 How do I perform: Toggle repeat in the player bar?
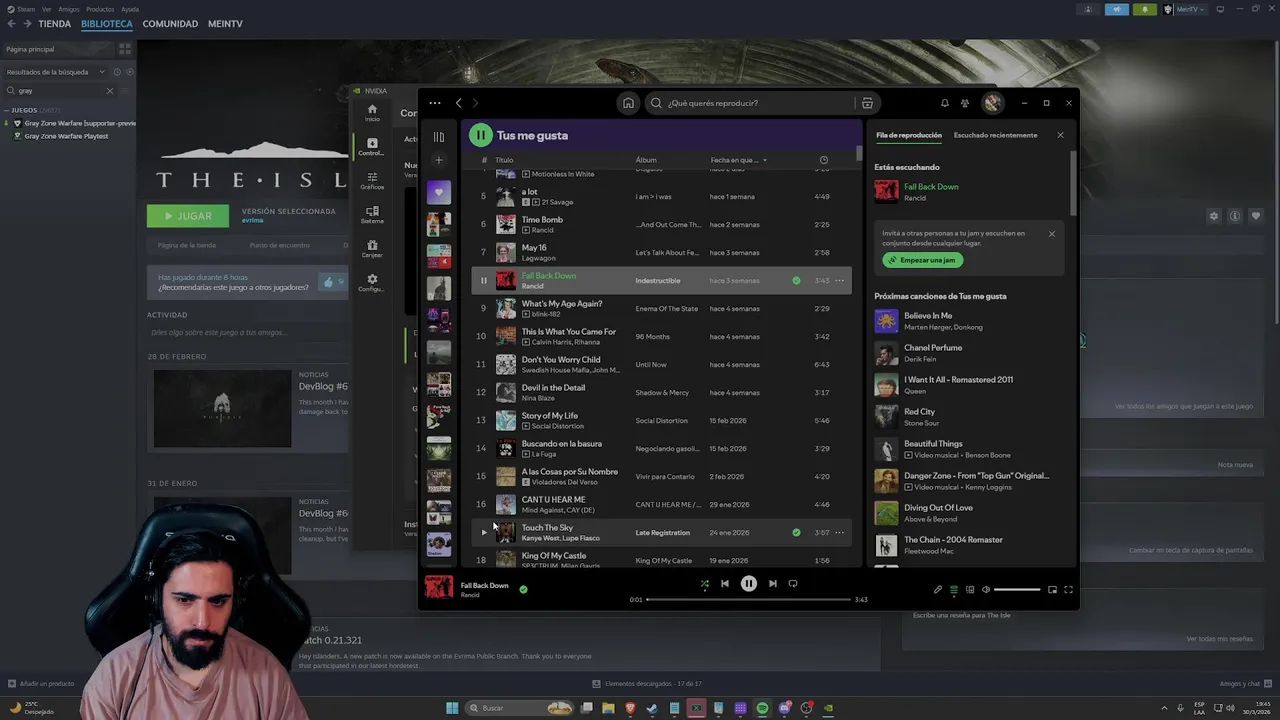coord(793,584)
